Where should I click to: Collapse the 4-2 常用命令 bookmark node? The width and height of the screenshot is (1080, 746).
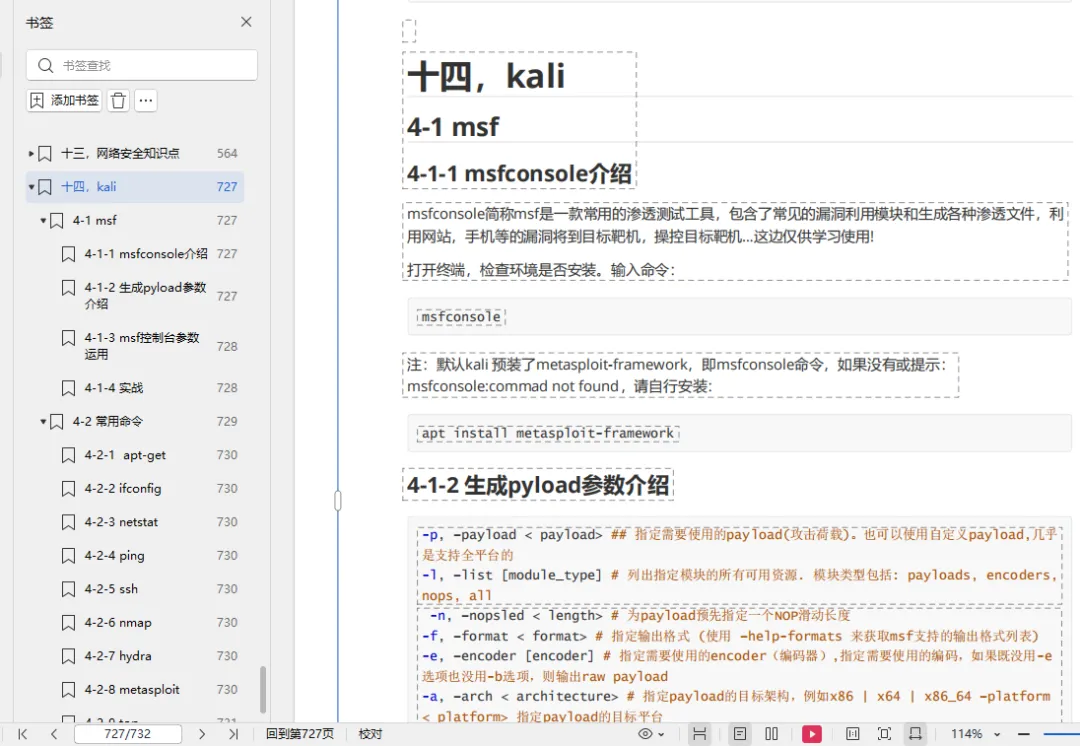pyautogui.click(x=43, y=421)
